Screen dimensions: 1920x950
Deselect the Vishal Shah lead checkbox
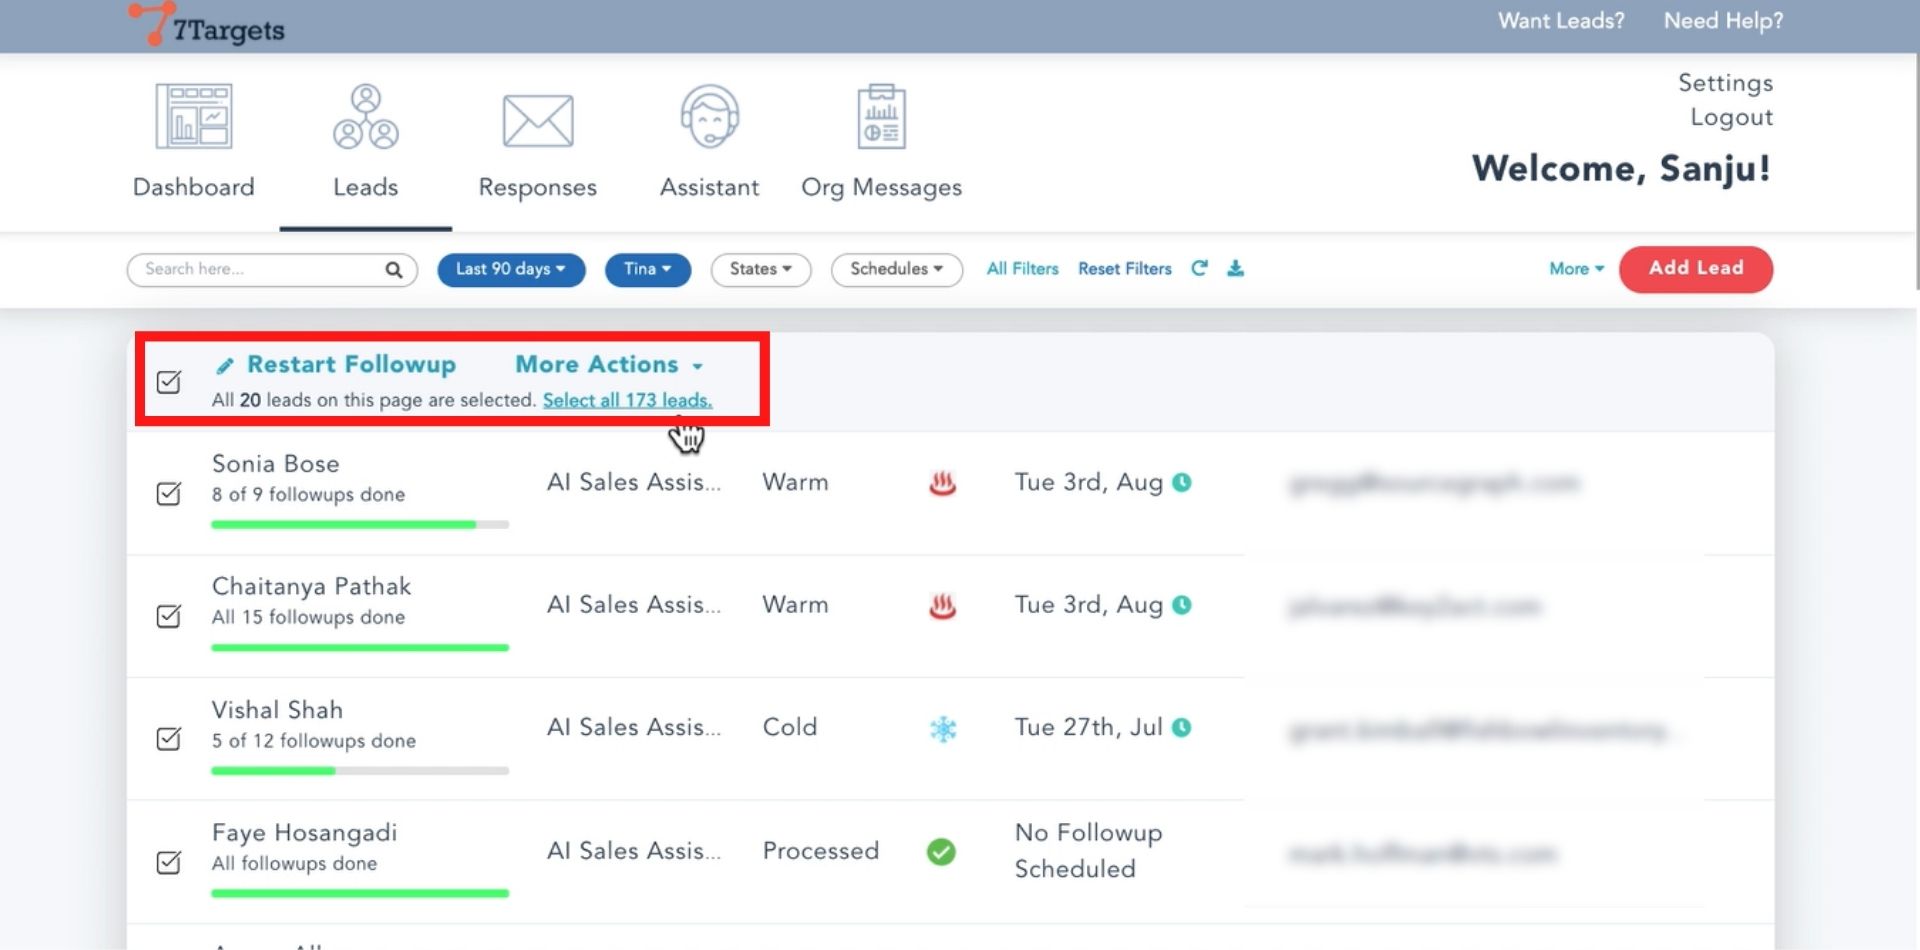(169, 739)
